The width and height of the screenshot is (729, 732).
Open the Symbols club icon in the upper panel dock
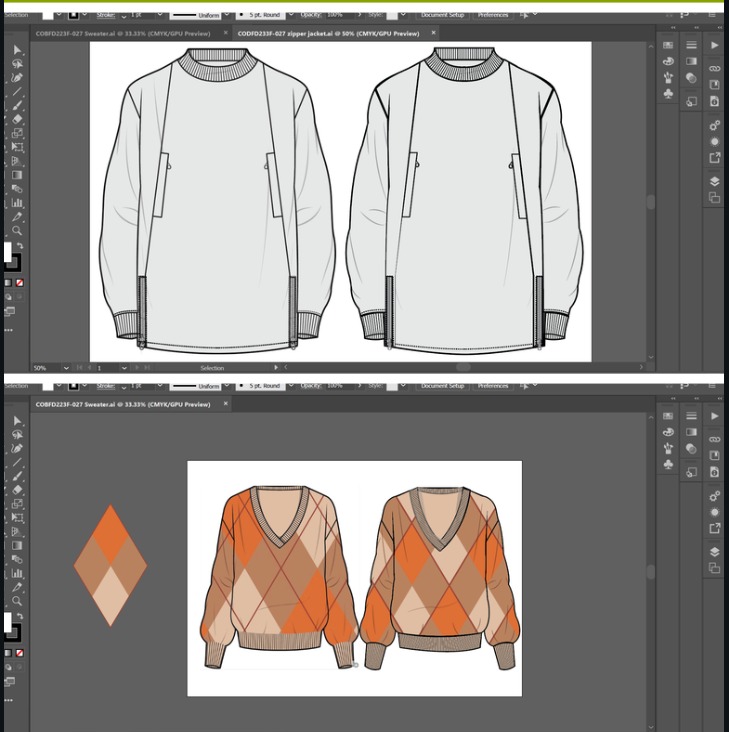point(668,93)
